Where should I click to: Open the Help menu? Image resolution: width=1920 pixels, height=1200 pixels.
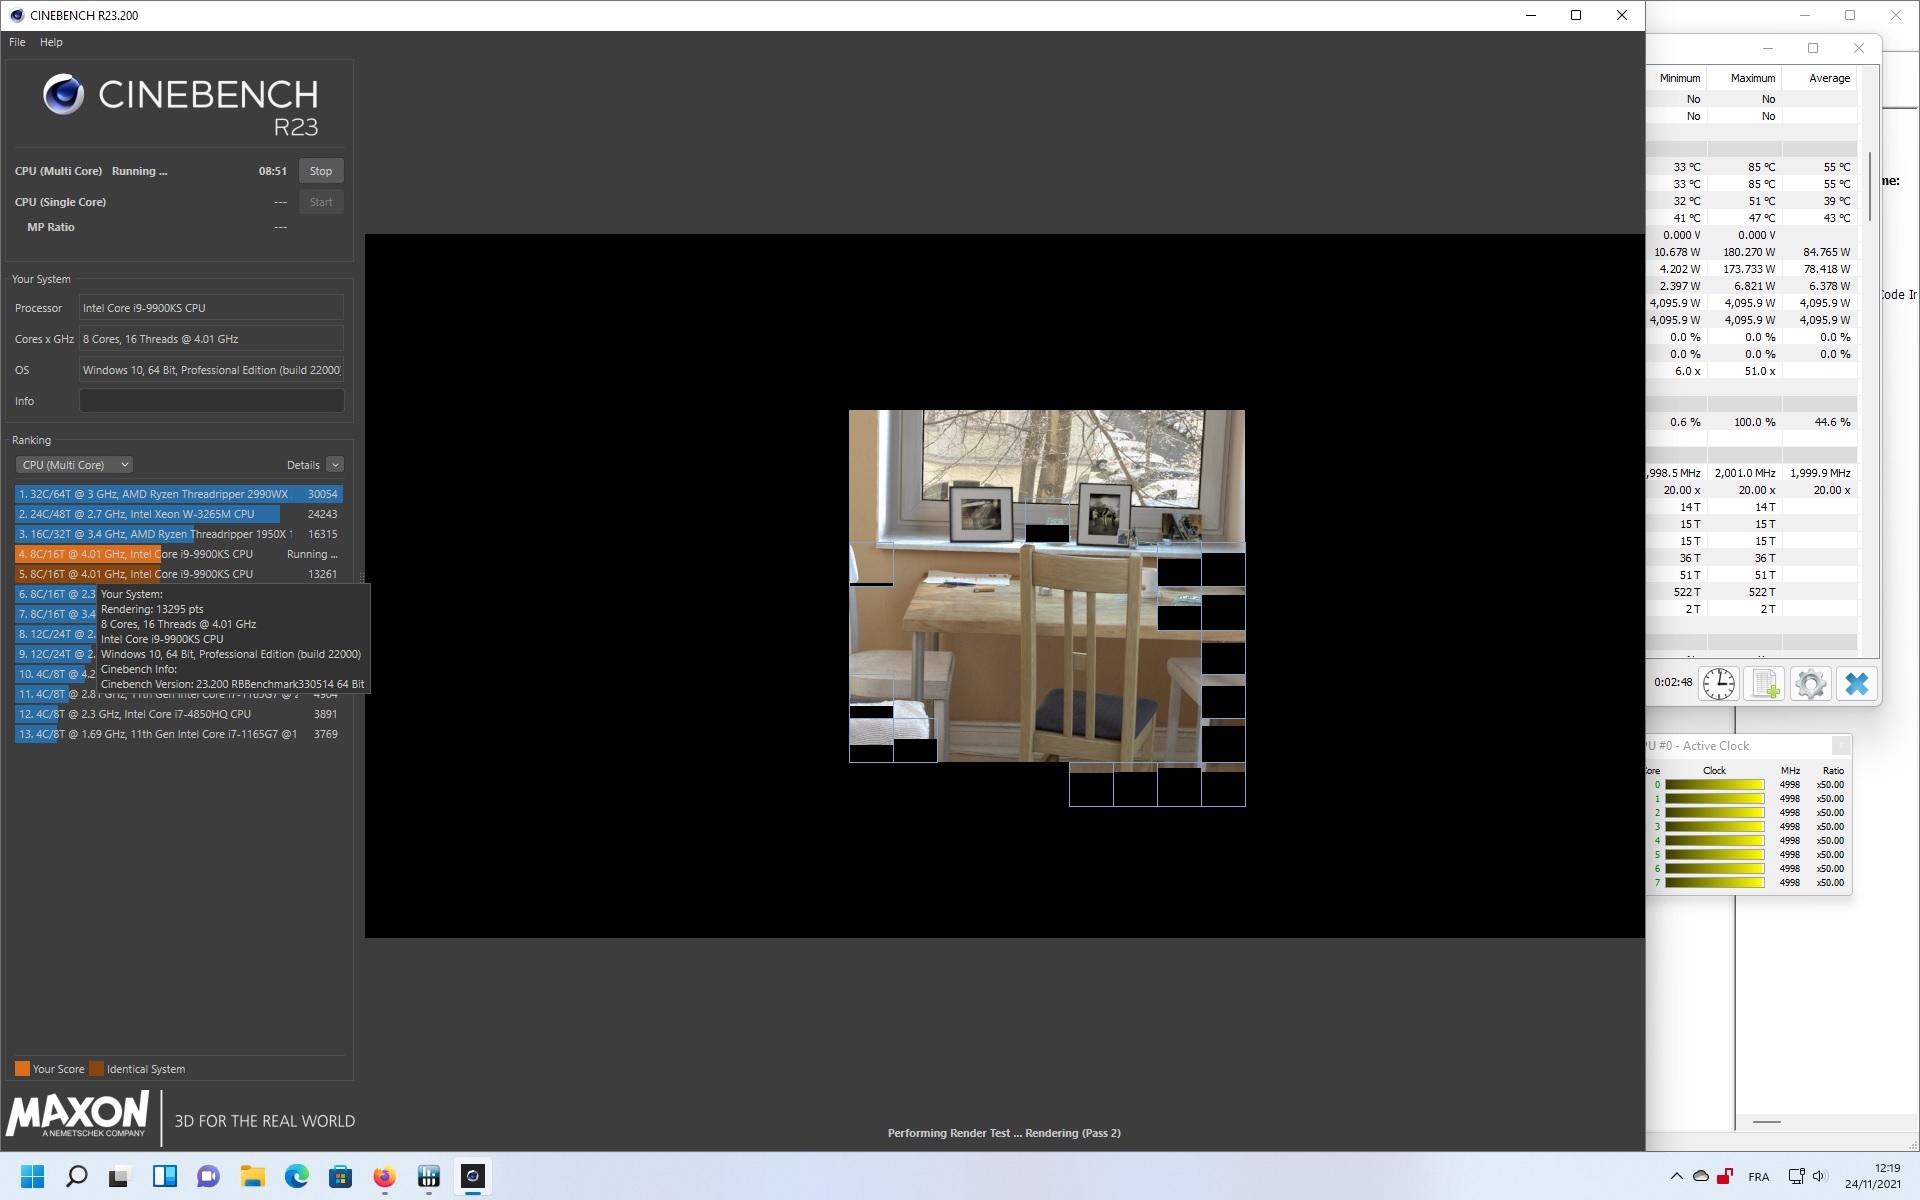point(51,42)
